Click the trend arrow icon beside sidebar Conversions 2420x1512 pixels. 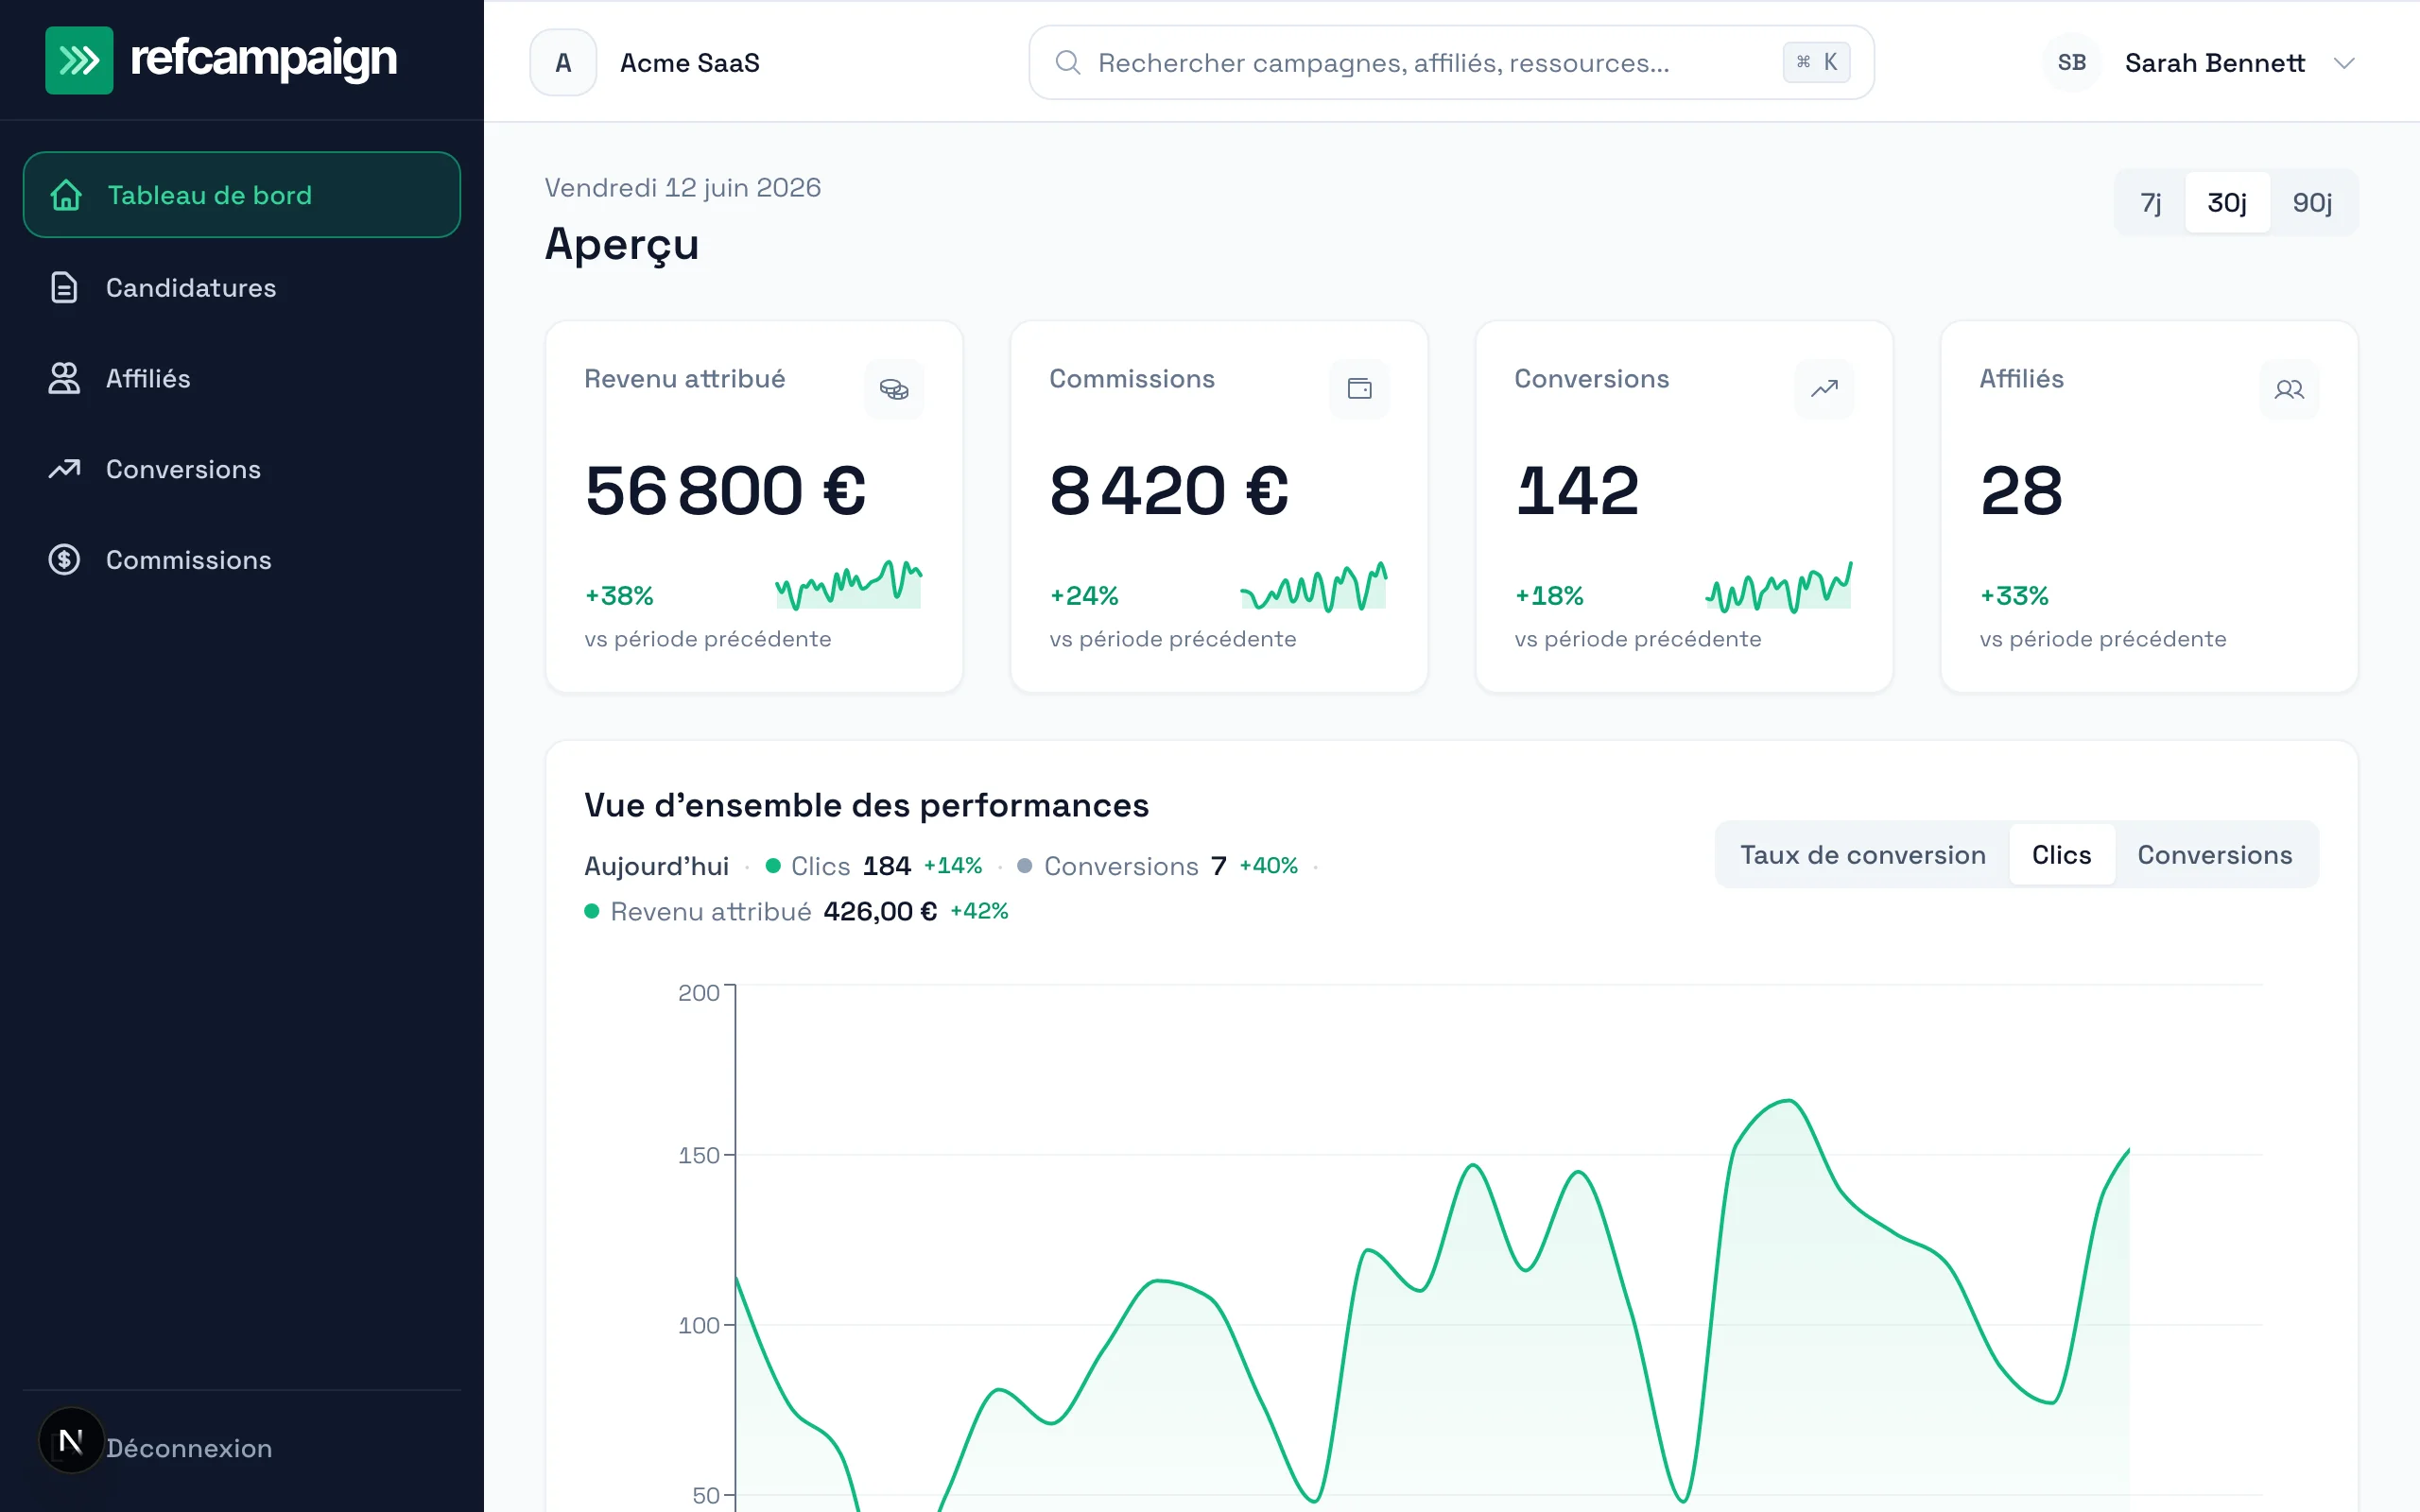(x=64, y=469)
